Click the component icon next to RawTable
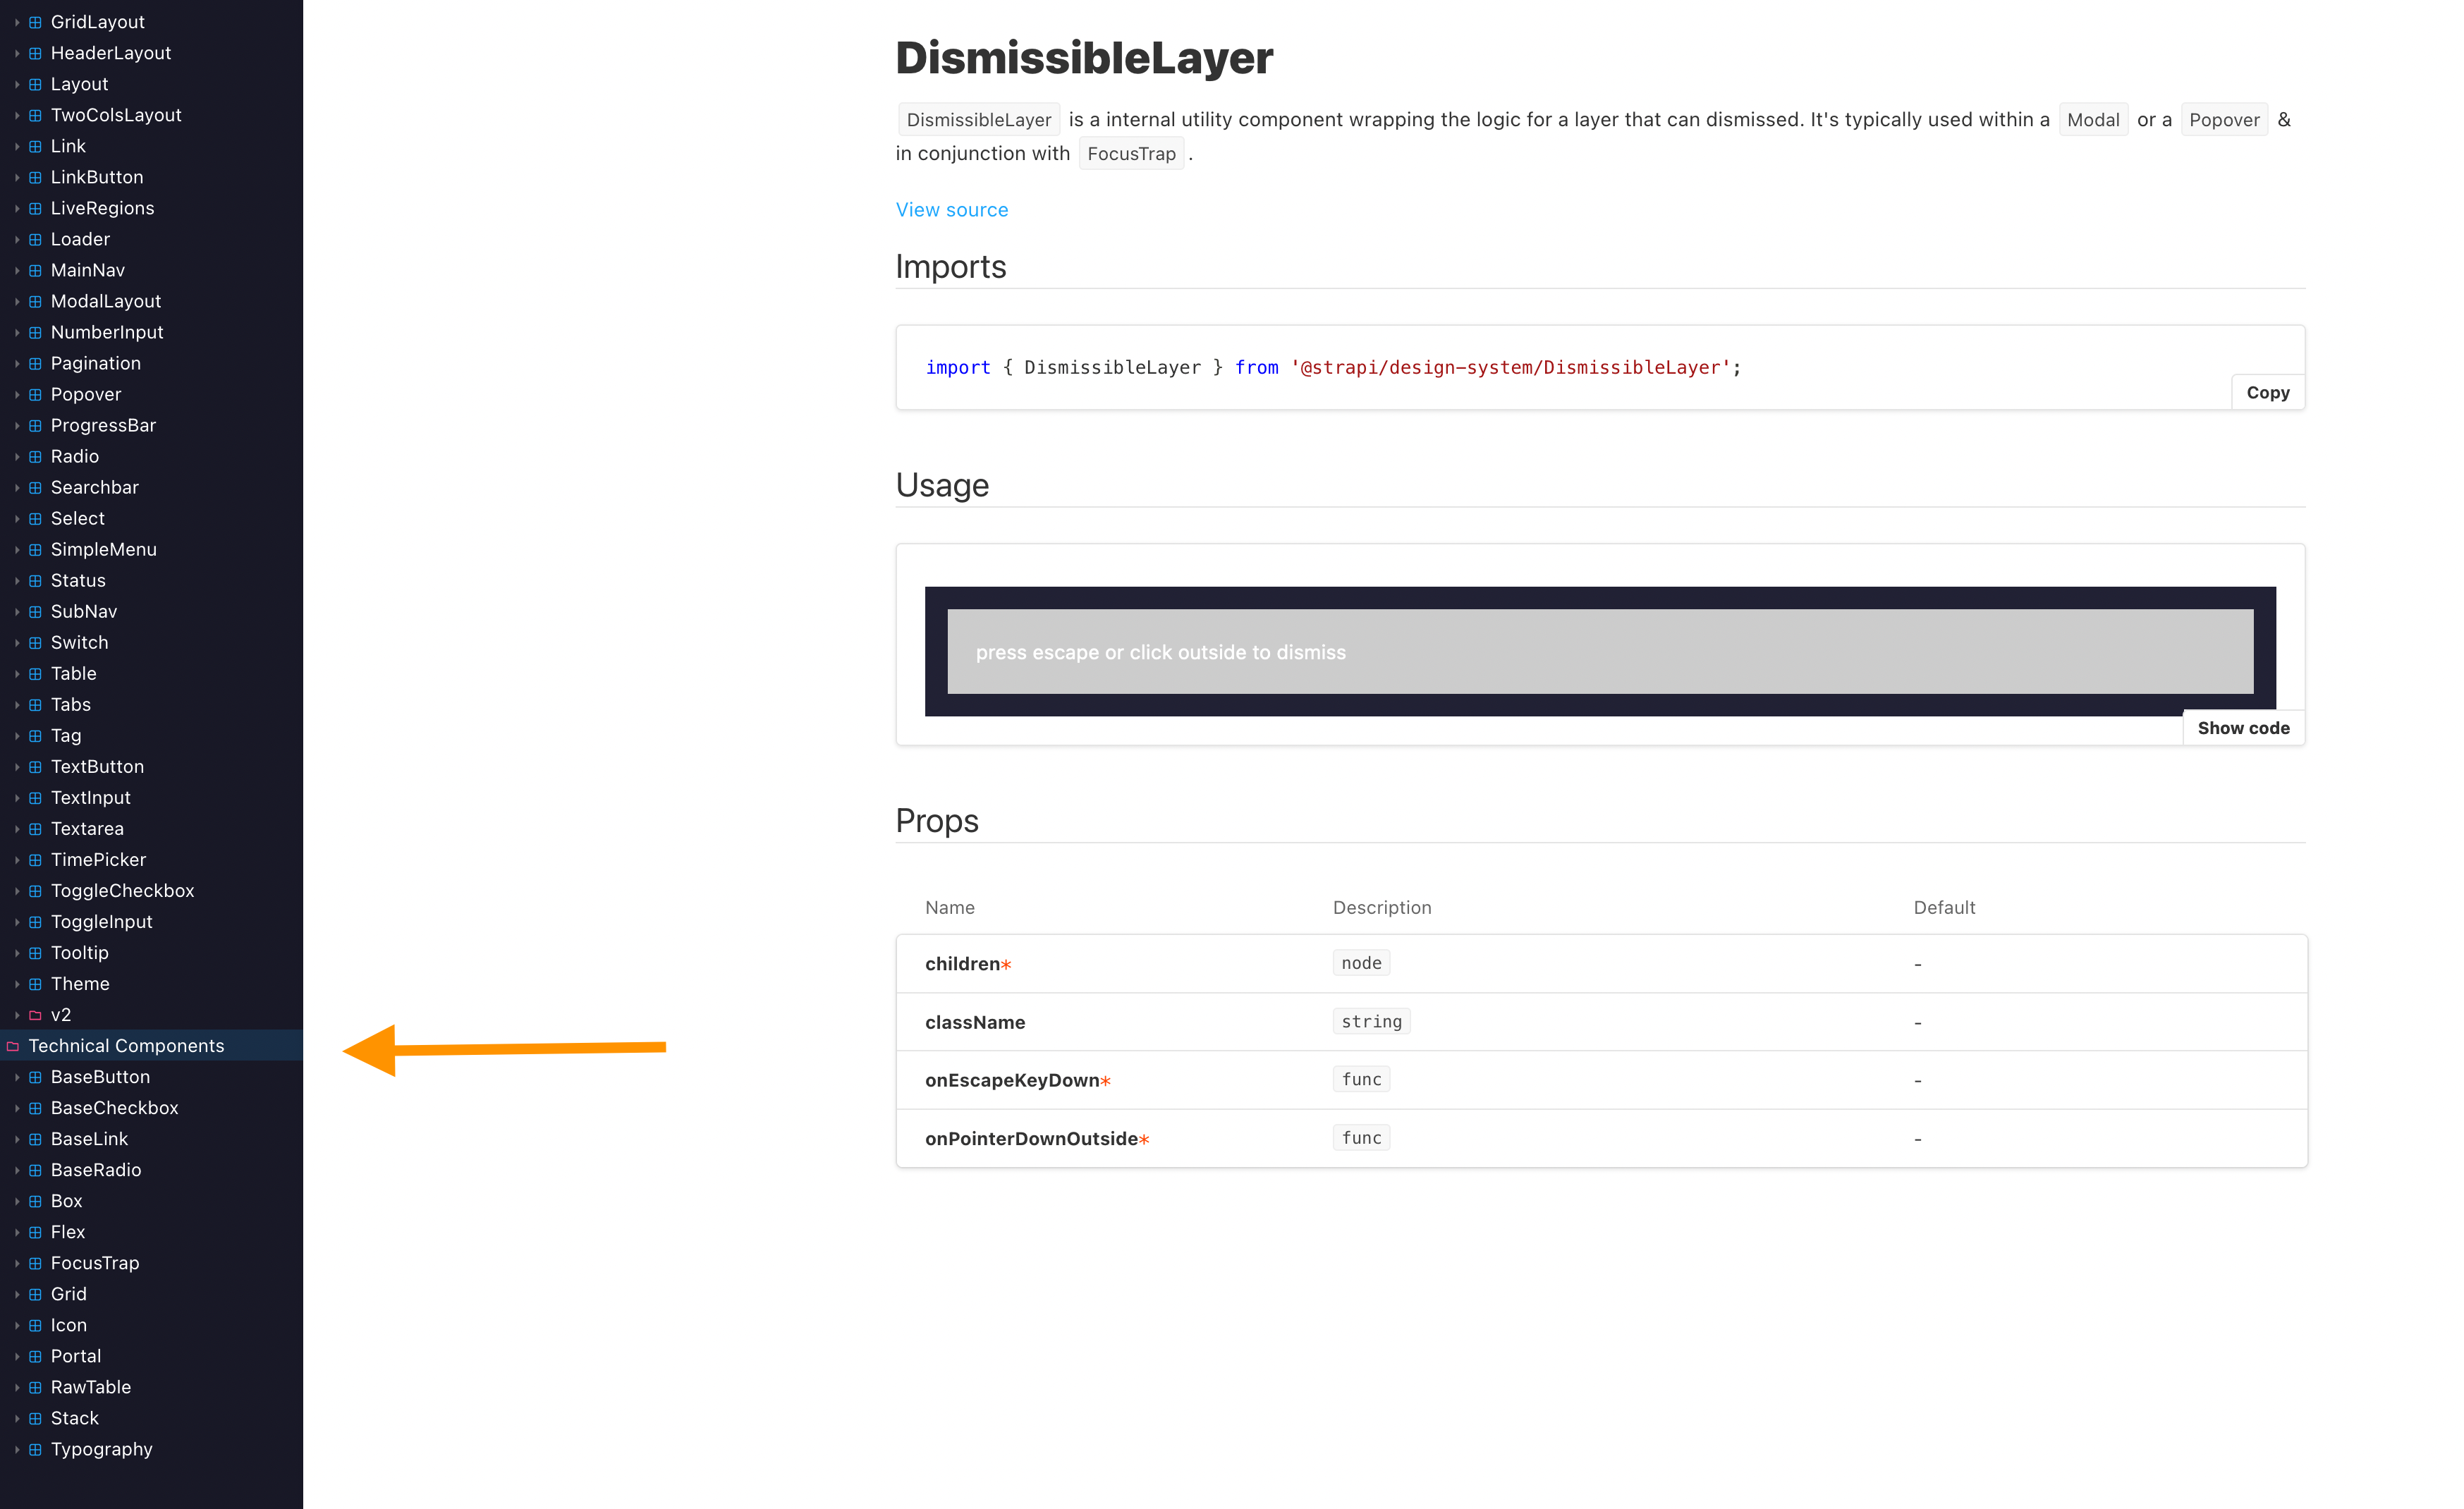The height and width of the screenshot is (1509, 2464). pyautogui.click(x=35, y=1386)
